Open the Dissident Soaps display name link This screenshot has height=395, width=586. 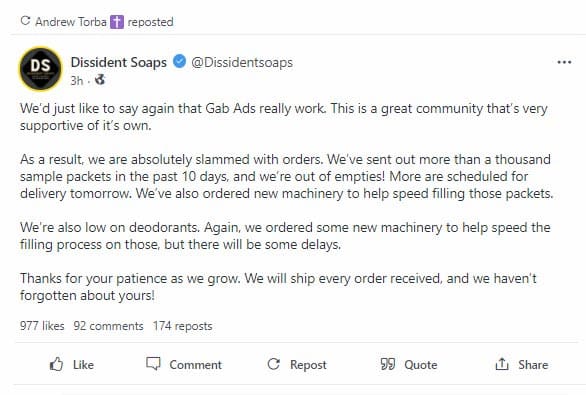pos(119,62)
